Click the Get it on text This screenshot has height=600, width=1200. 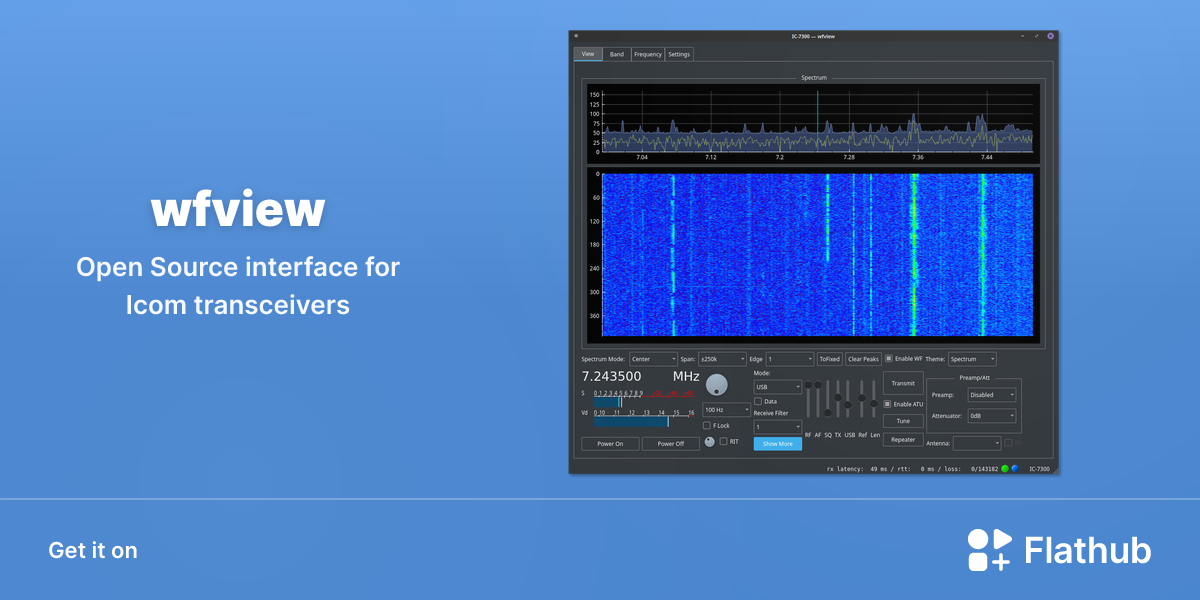[93, 550]
